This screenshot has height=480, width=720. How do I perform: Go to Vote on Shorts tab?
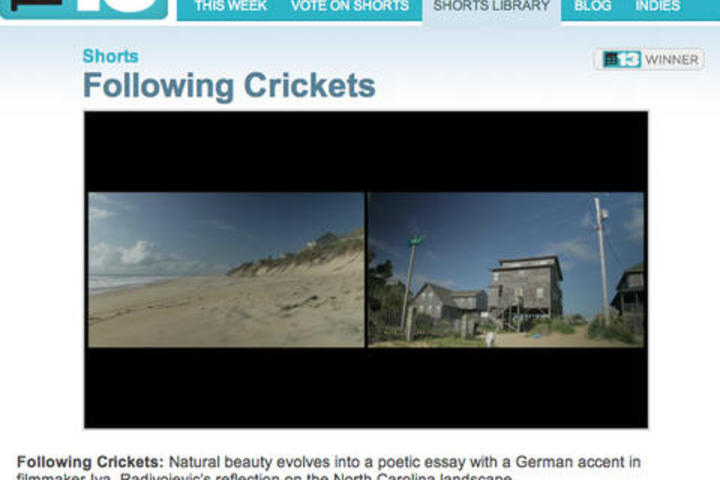click(350, 6)
